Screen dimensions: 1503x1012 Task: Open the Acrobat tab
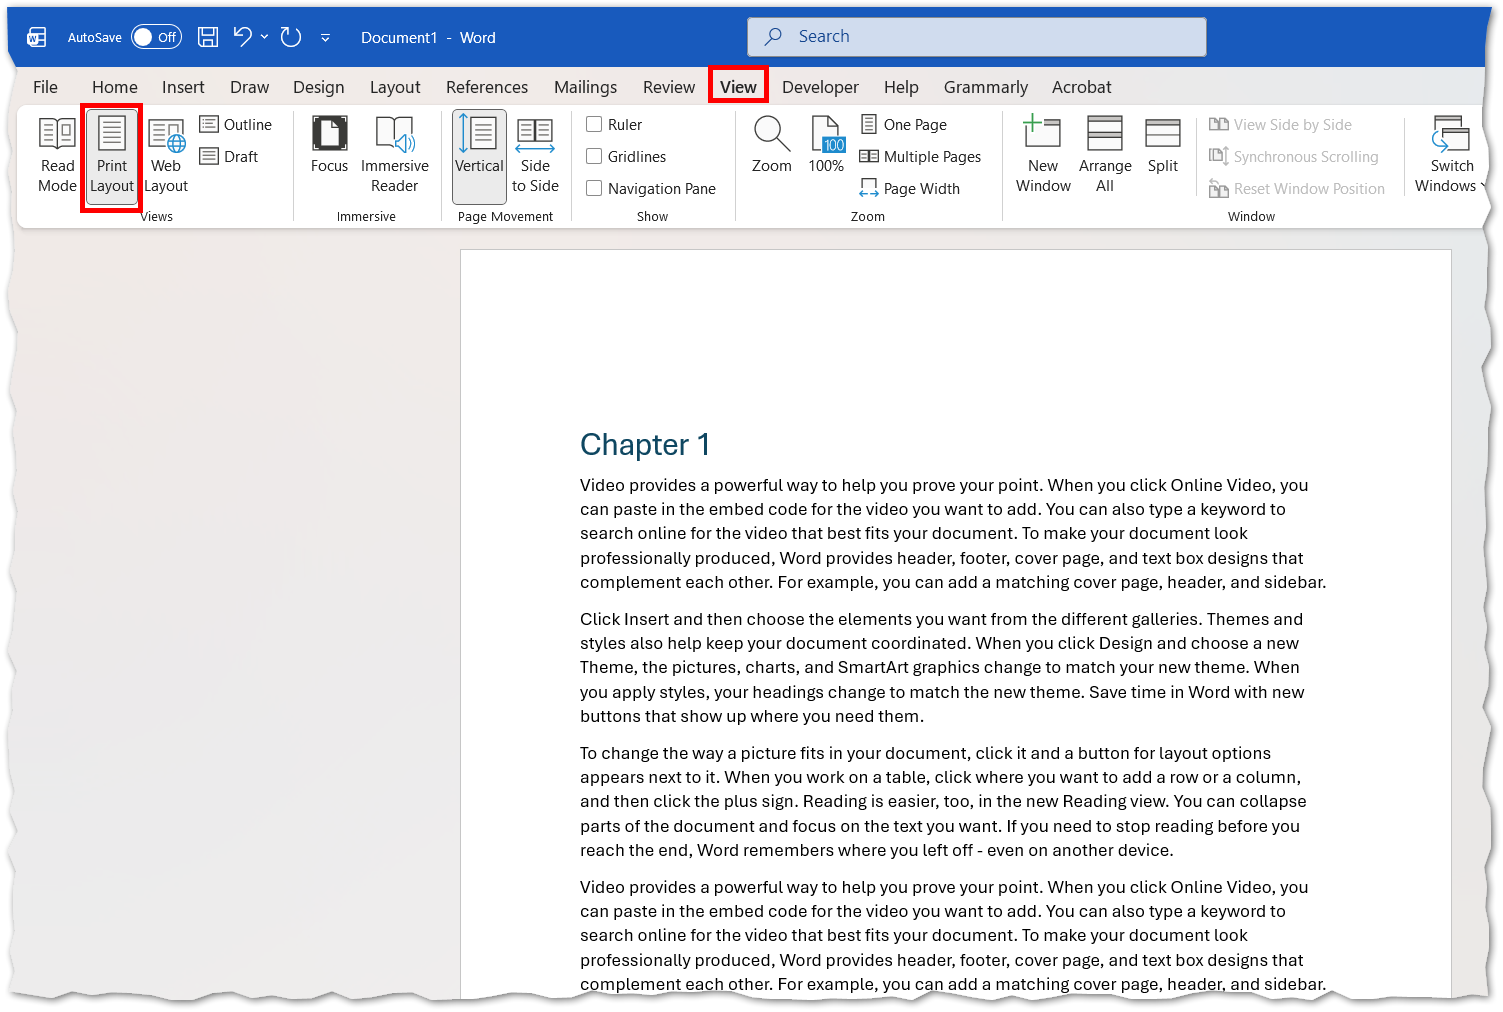pyautogui.click(x=1082, y=87)
